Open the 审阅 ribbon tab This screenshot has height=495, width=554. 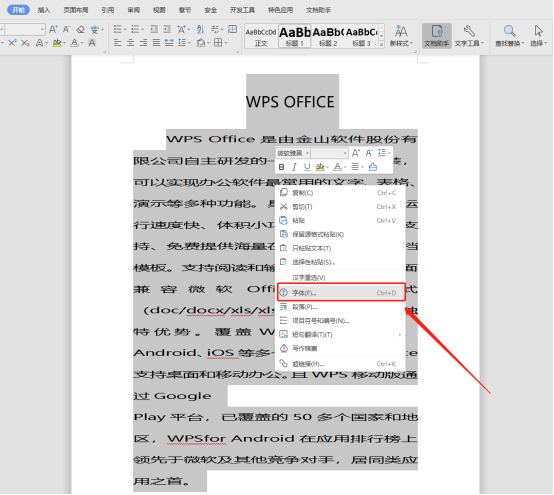[x=134, y=10]
